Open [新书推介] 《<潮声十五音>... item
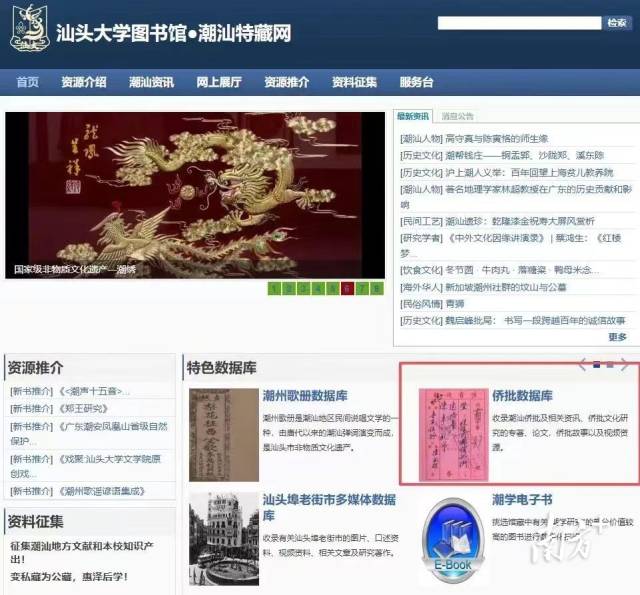 (x=70, y=391)
